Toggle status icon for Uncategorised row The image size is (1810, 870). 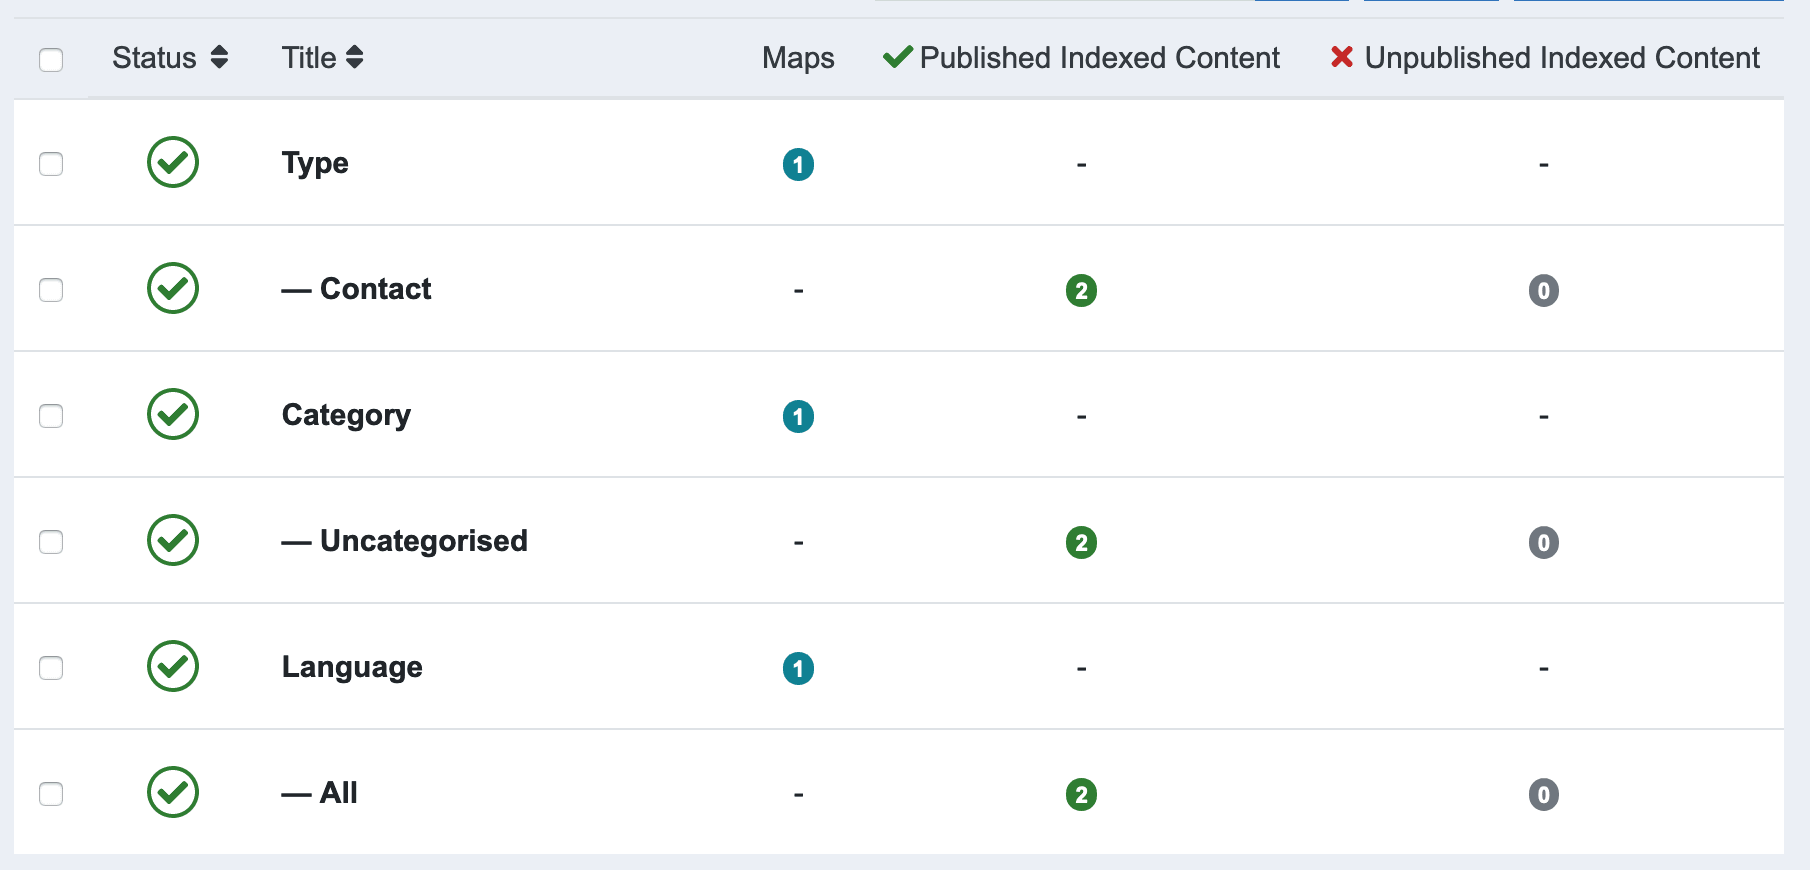173,541
